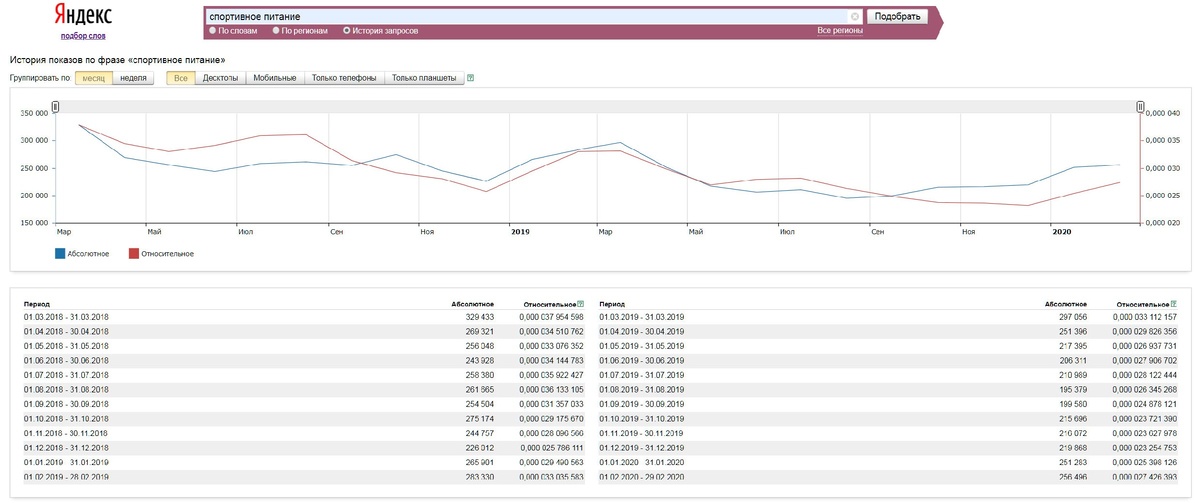Screen dimensions: 1200x503
Task: Group the history by месяц
Action: (x=94, y=78)
